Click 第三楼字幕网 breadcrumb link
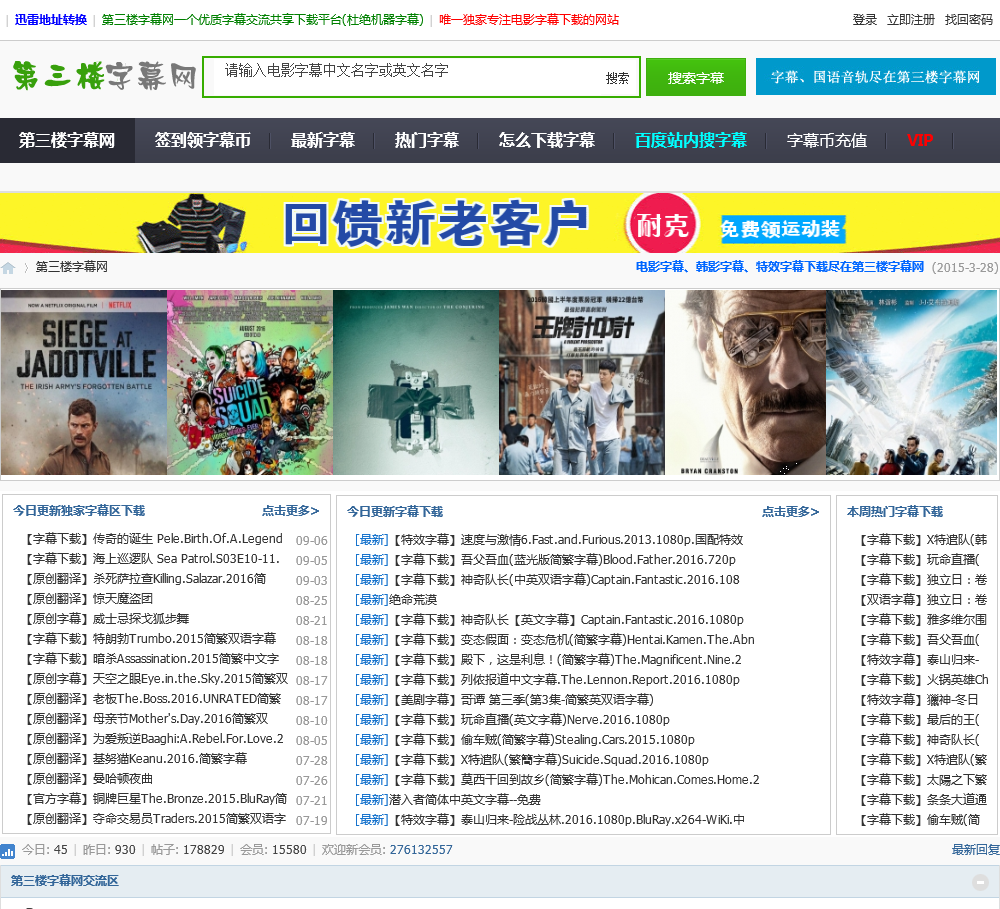1000x909 pixels. pyautogui.click(x=71, y=267)
